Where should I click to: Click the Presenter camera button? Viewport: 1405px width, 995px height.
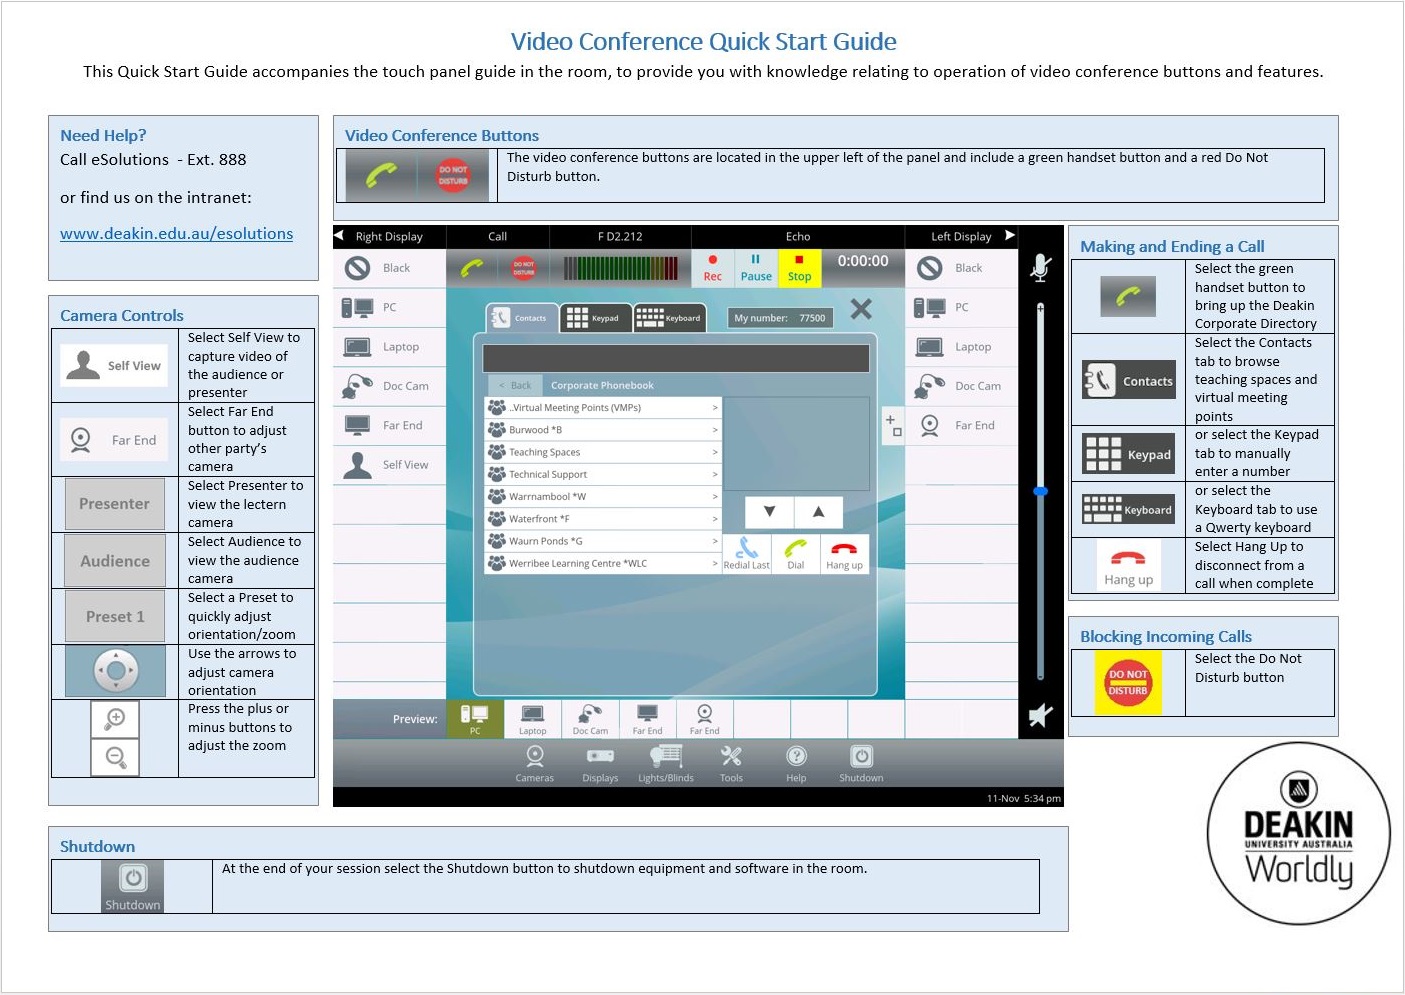115,504
